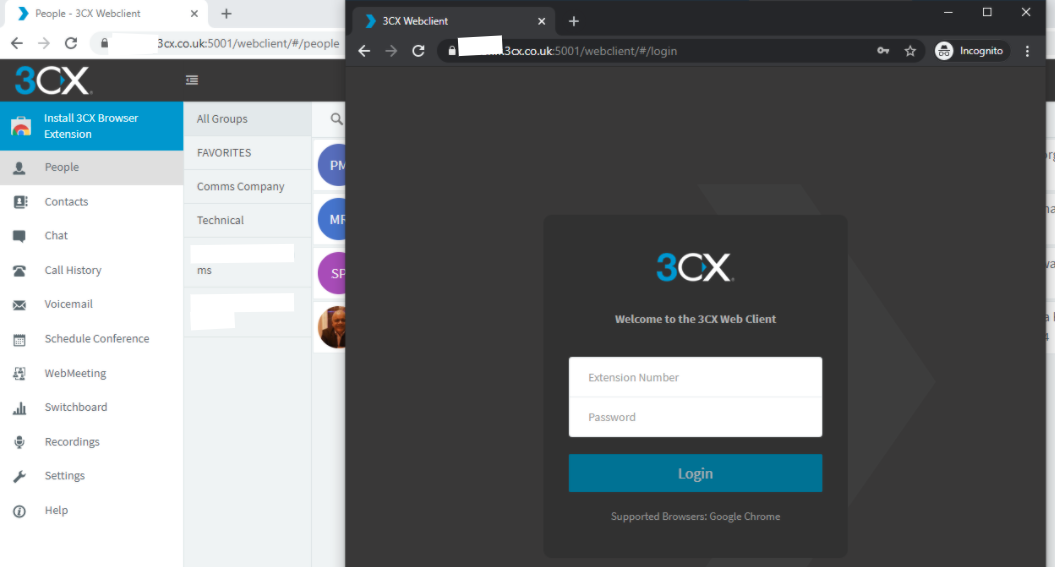Click the People person icon
The width and height of the screenshot is (1055, 567).
click(20, 168)
